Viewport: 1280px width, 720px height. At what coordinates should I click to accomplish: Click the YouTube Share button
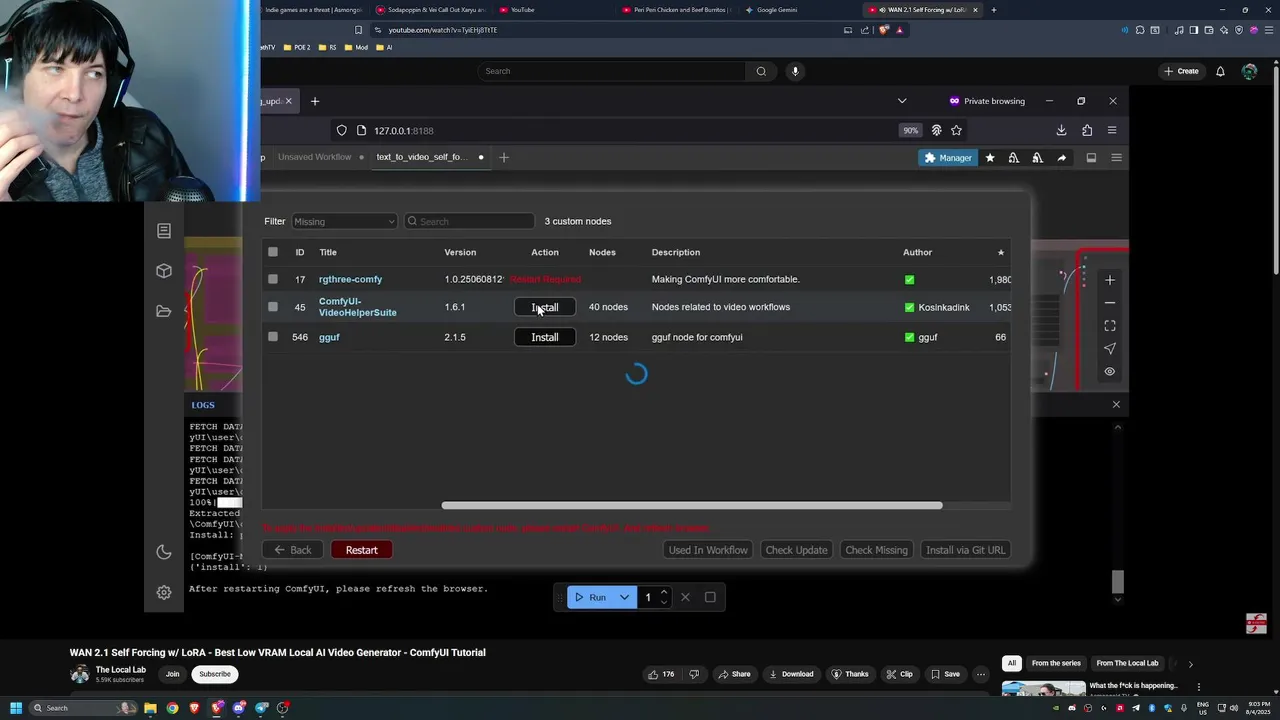point(733,674)
